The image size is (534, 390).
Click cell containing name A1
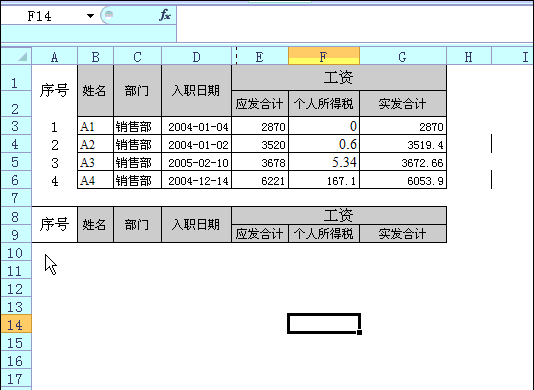click(x=95, y=126)
